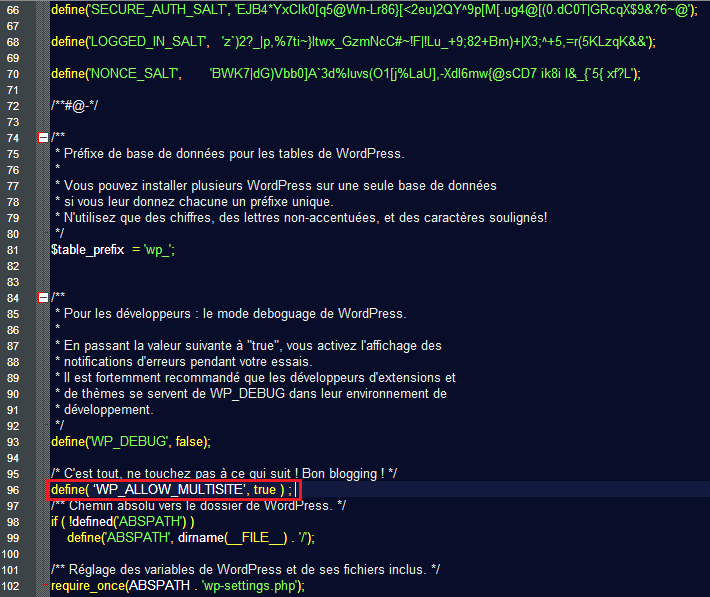Click the /**#@-*/ comment on line 72
The image size is (710, 597).
(x=74, y=105)
